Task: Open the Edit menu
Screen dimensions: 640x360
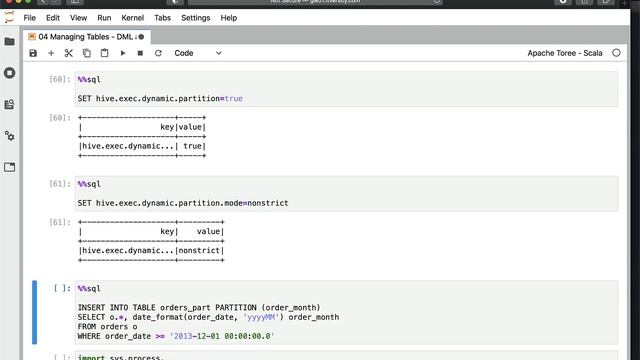Action: point(53,18)
